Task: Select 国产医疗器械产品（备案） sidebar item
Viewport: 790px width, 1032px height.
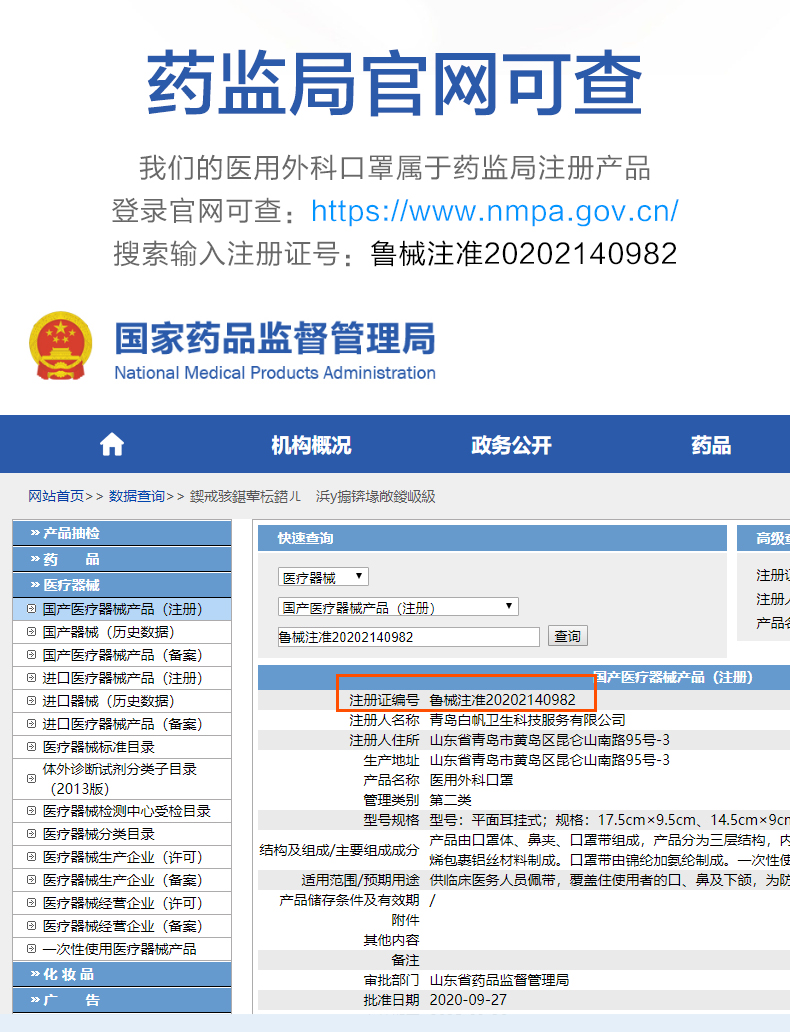Action: click(x=122, y=655)
